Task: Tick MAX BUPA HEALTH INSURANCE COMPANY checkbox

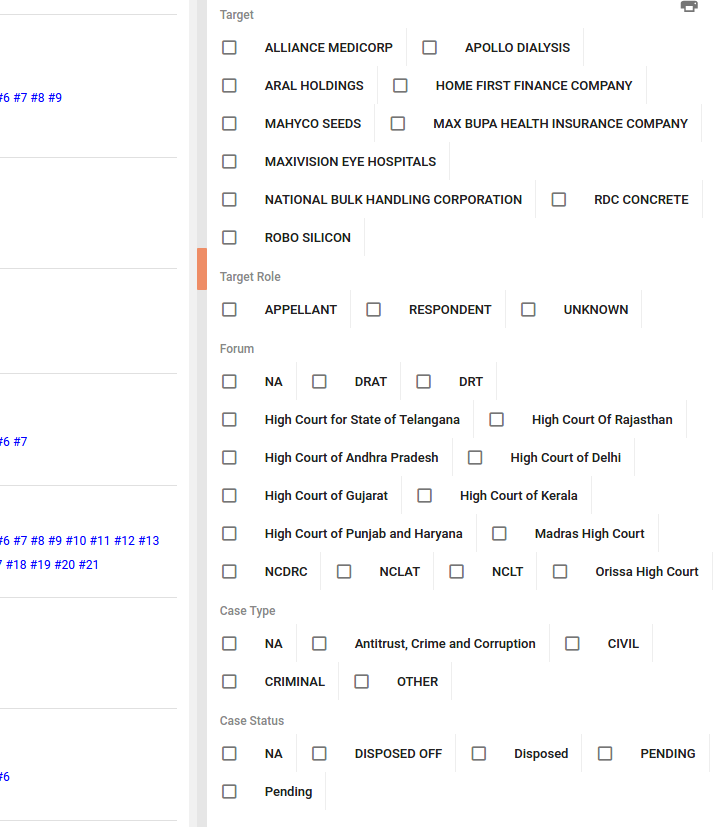Action: click(398, 123)
